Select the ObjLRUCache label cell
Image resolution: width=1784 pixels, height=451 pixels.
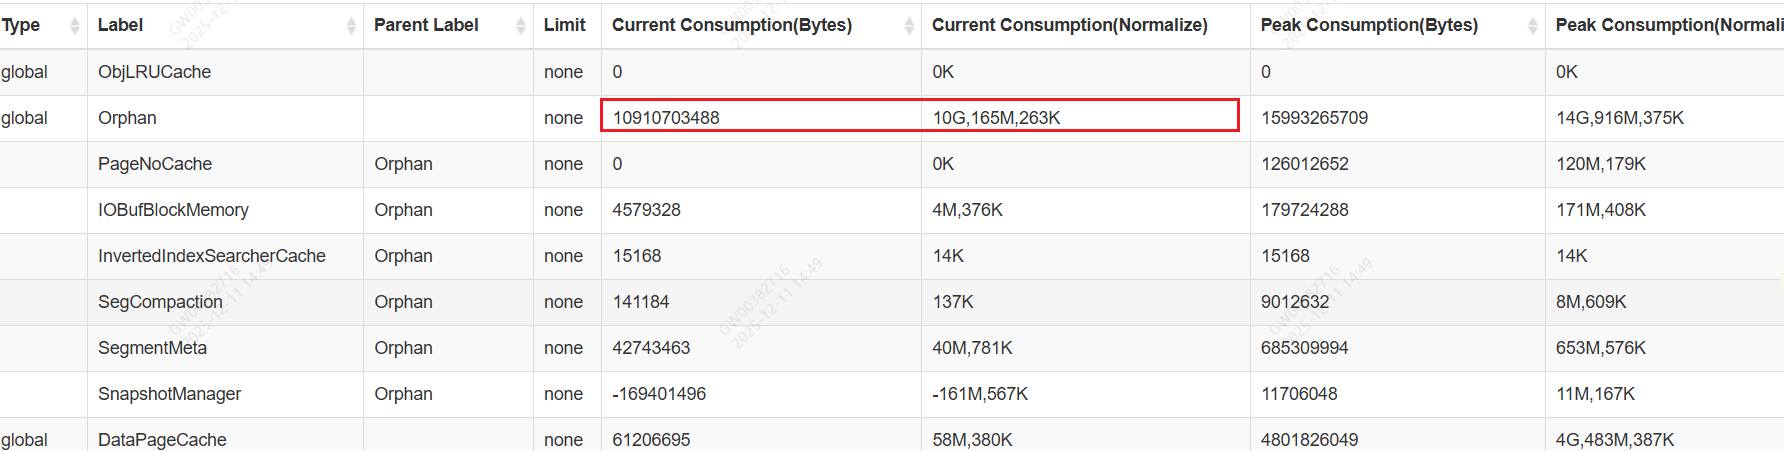click(x=154, y=72)
